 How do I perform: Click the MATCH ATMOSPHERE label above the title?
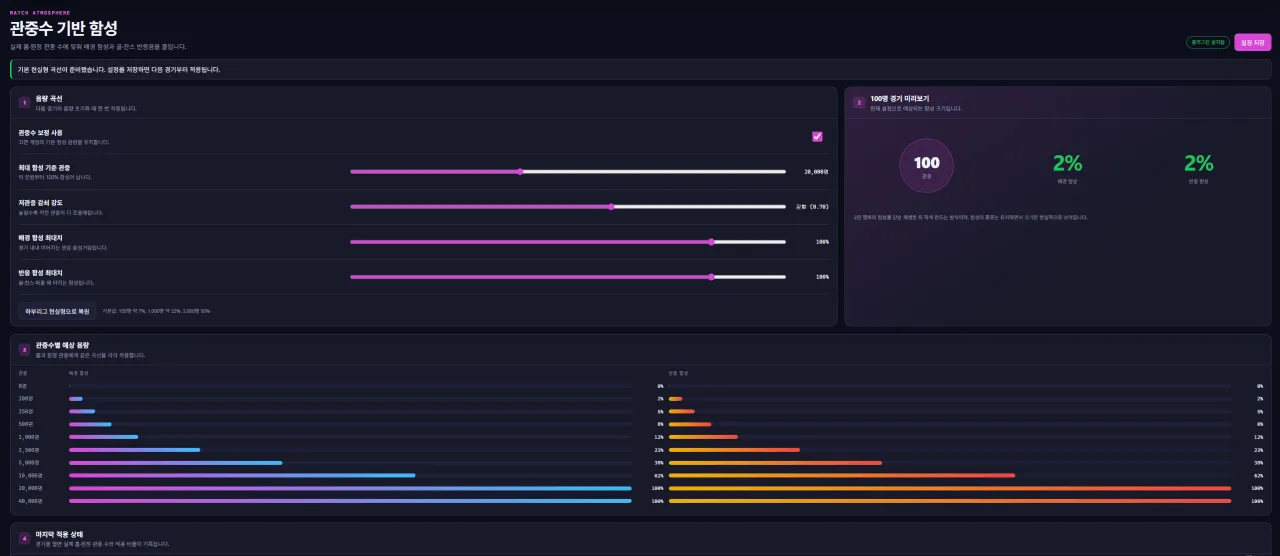point(40,12)
